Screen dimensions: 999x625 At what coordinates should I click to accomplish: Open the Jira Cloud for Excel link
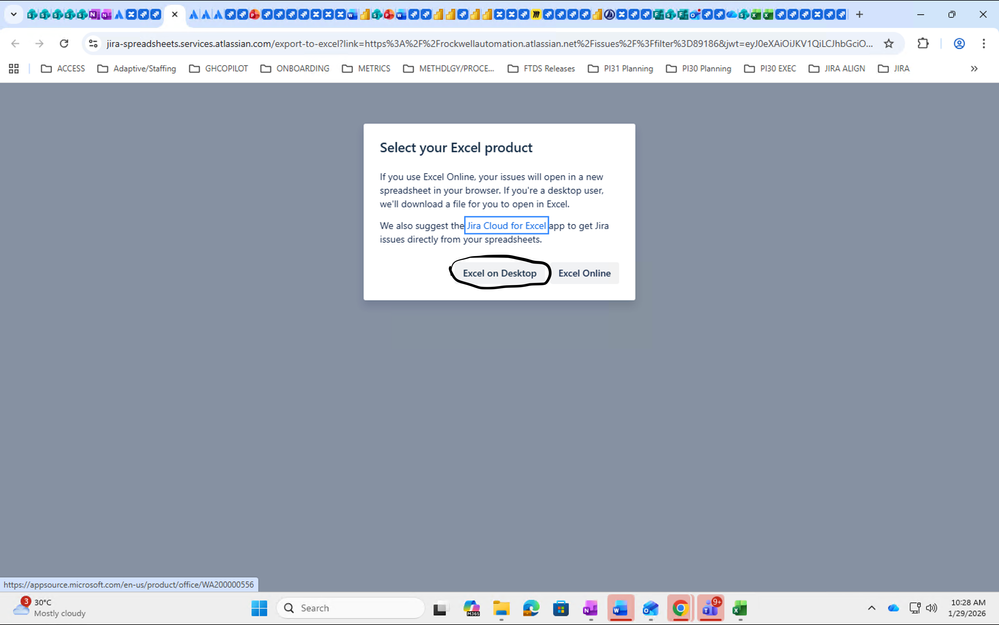(x=507, y=226)
